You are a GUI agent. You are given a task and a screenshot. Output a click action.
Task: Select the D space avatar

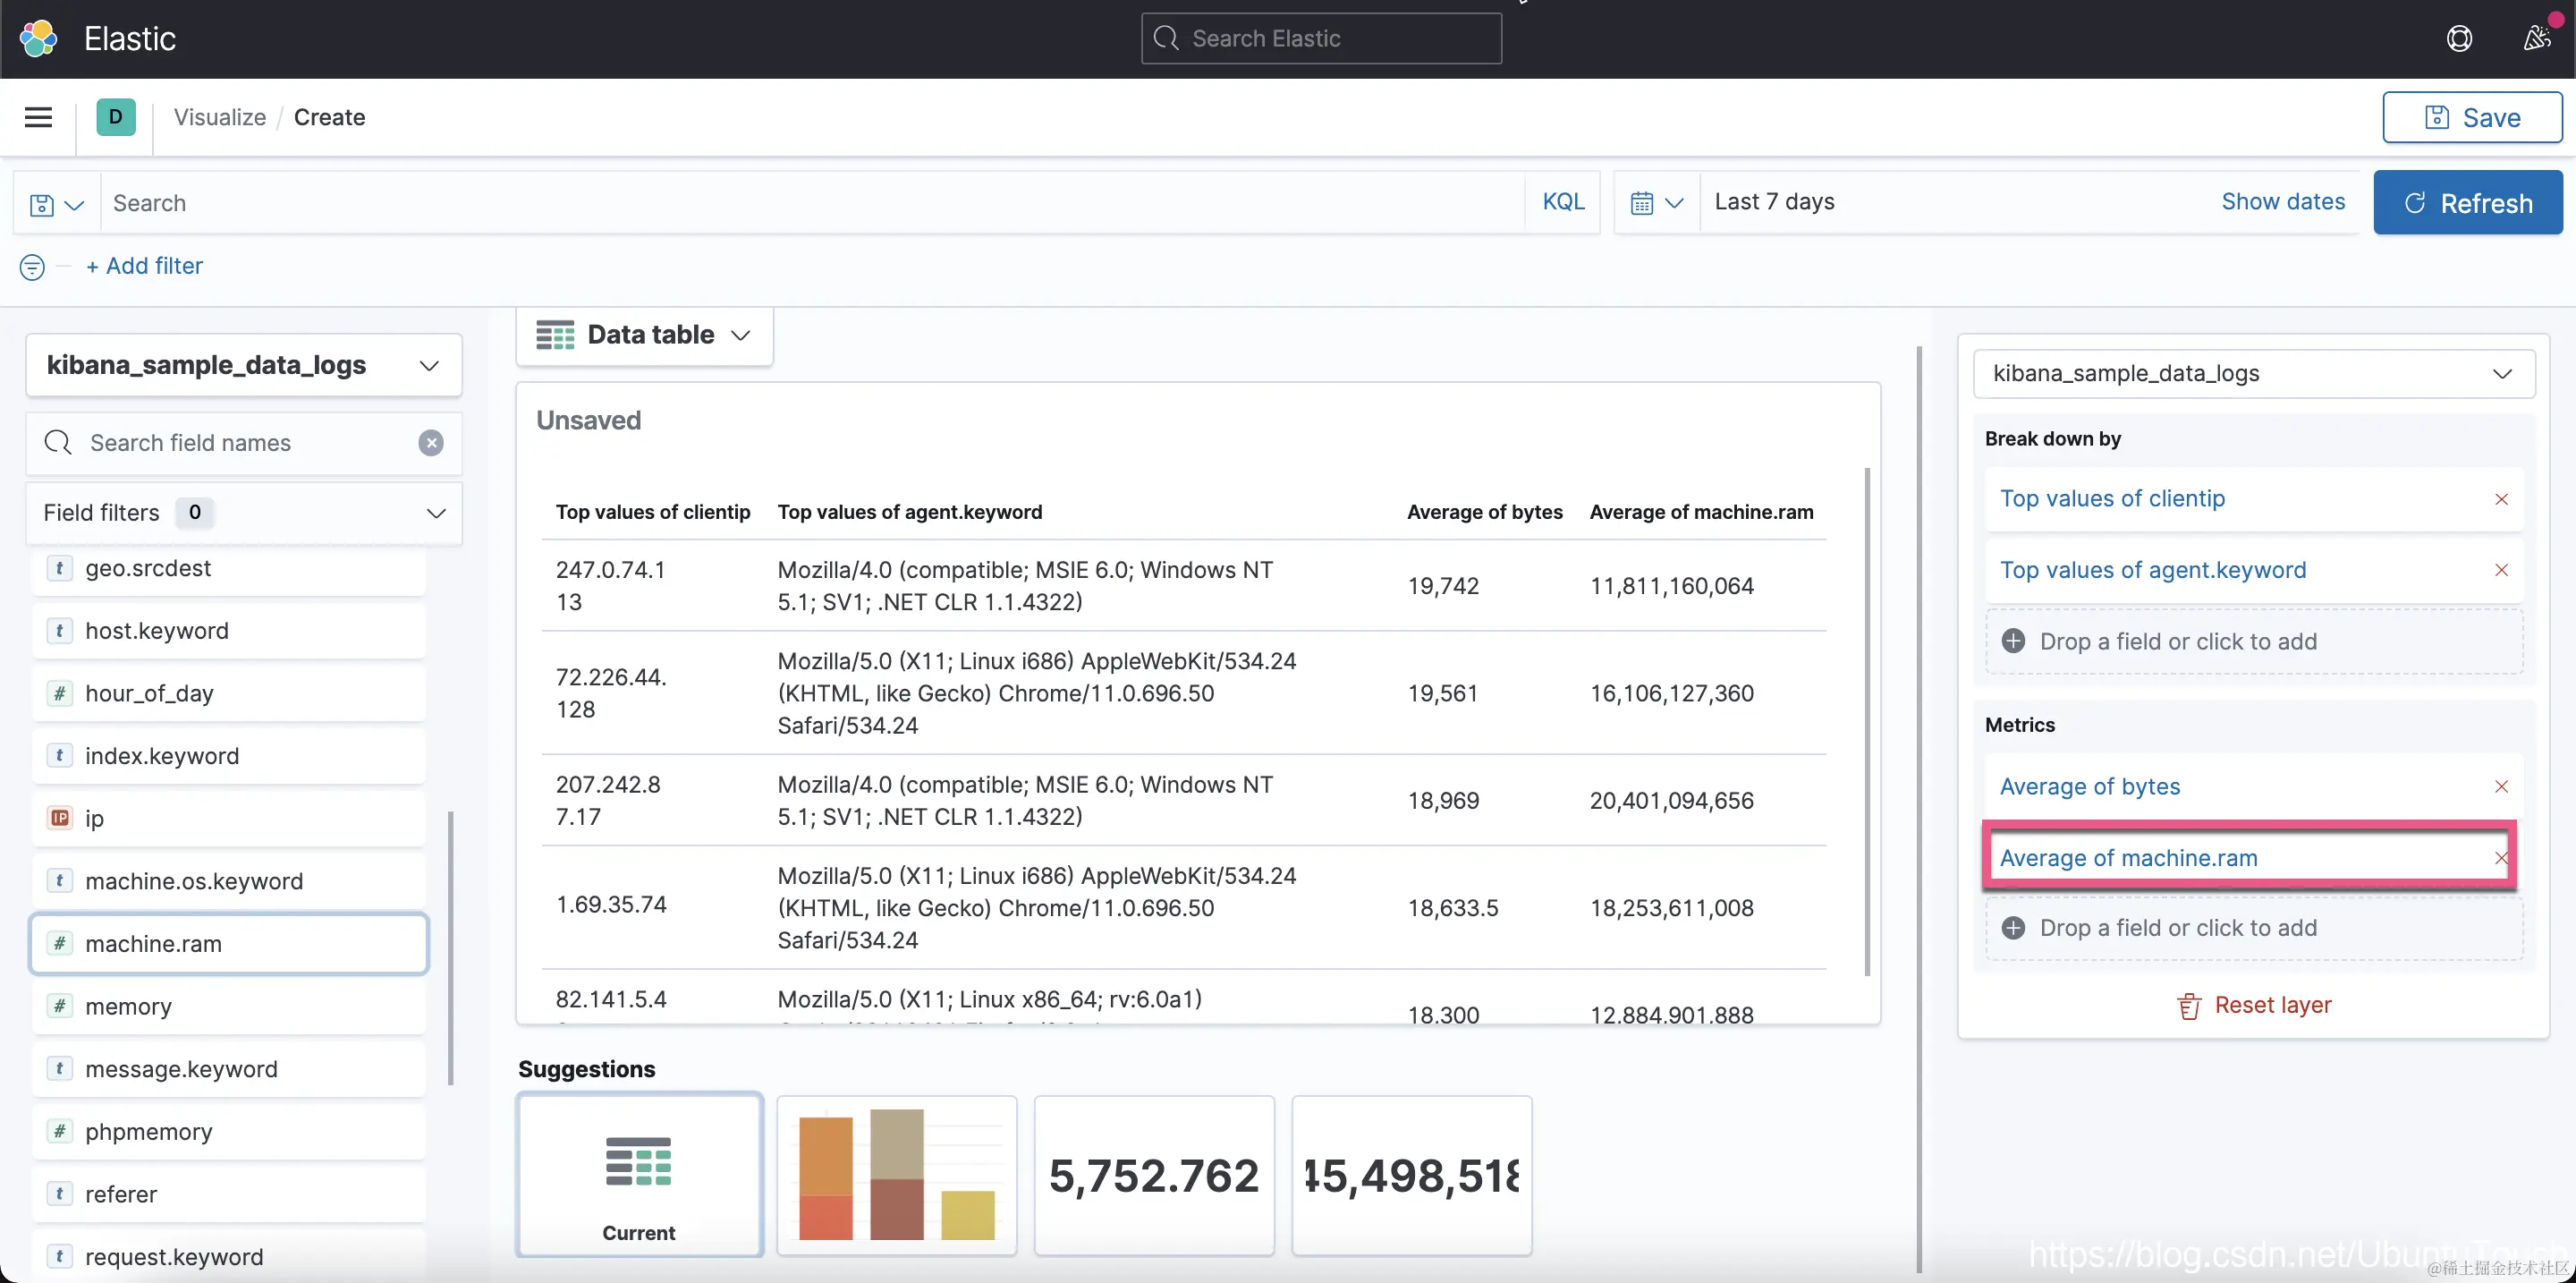[x=116, y=117]
